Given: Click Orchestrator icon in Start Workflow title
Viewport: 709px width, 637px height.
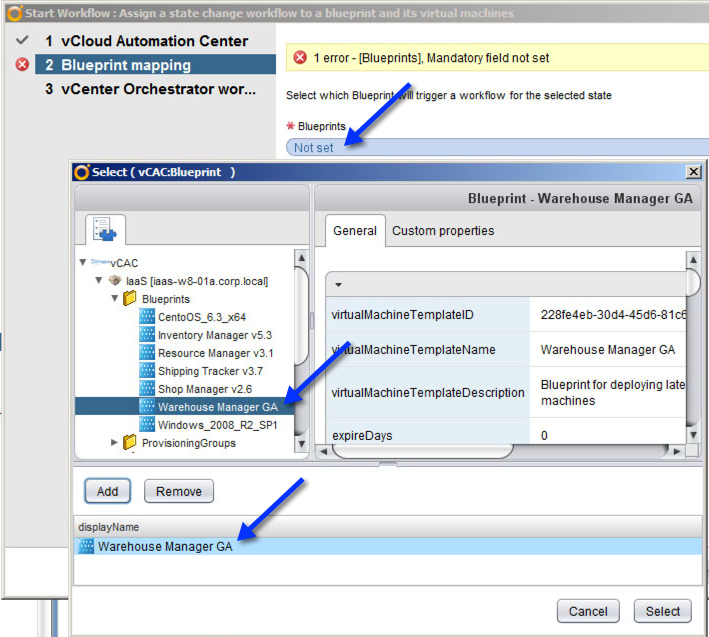Looking at the screenshot, I should [15, 13].
